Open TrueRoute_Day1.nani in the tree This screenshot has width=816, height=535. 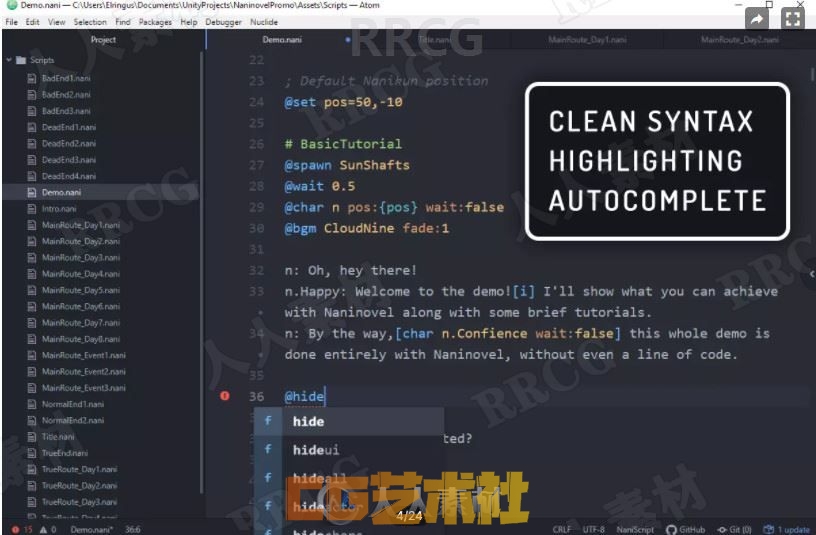pos(79,469)
